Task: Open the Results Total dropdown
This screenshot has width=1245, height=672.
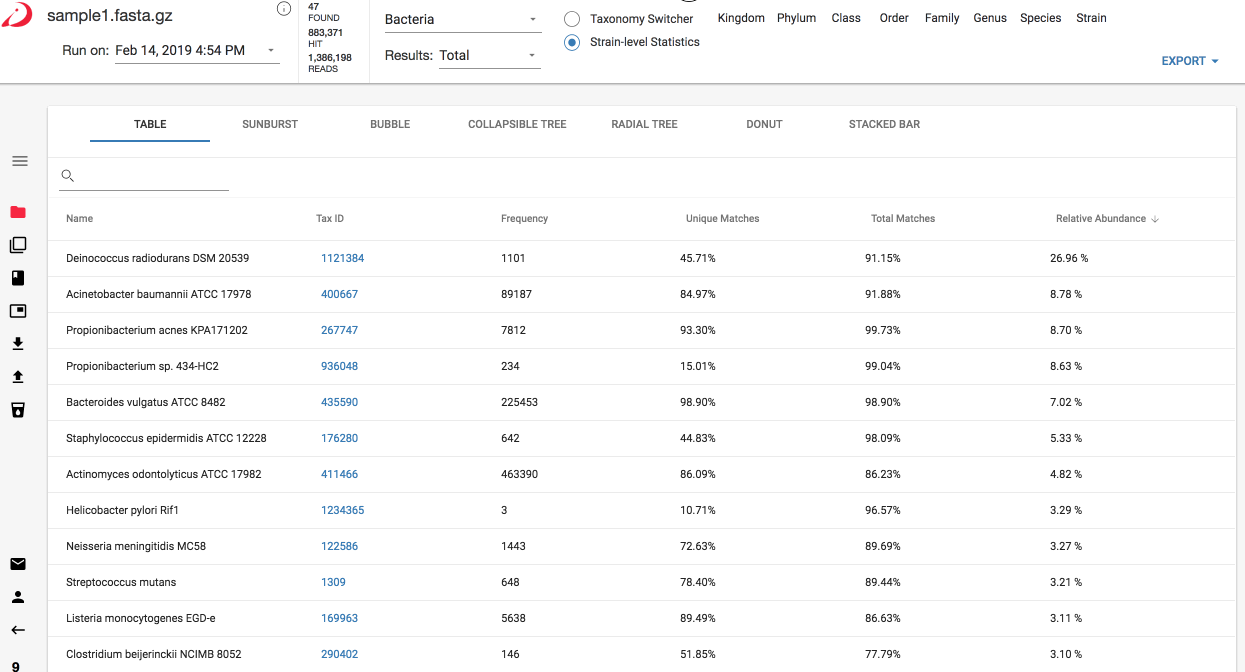Action: pyautogui.click(x=490, y=55)
